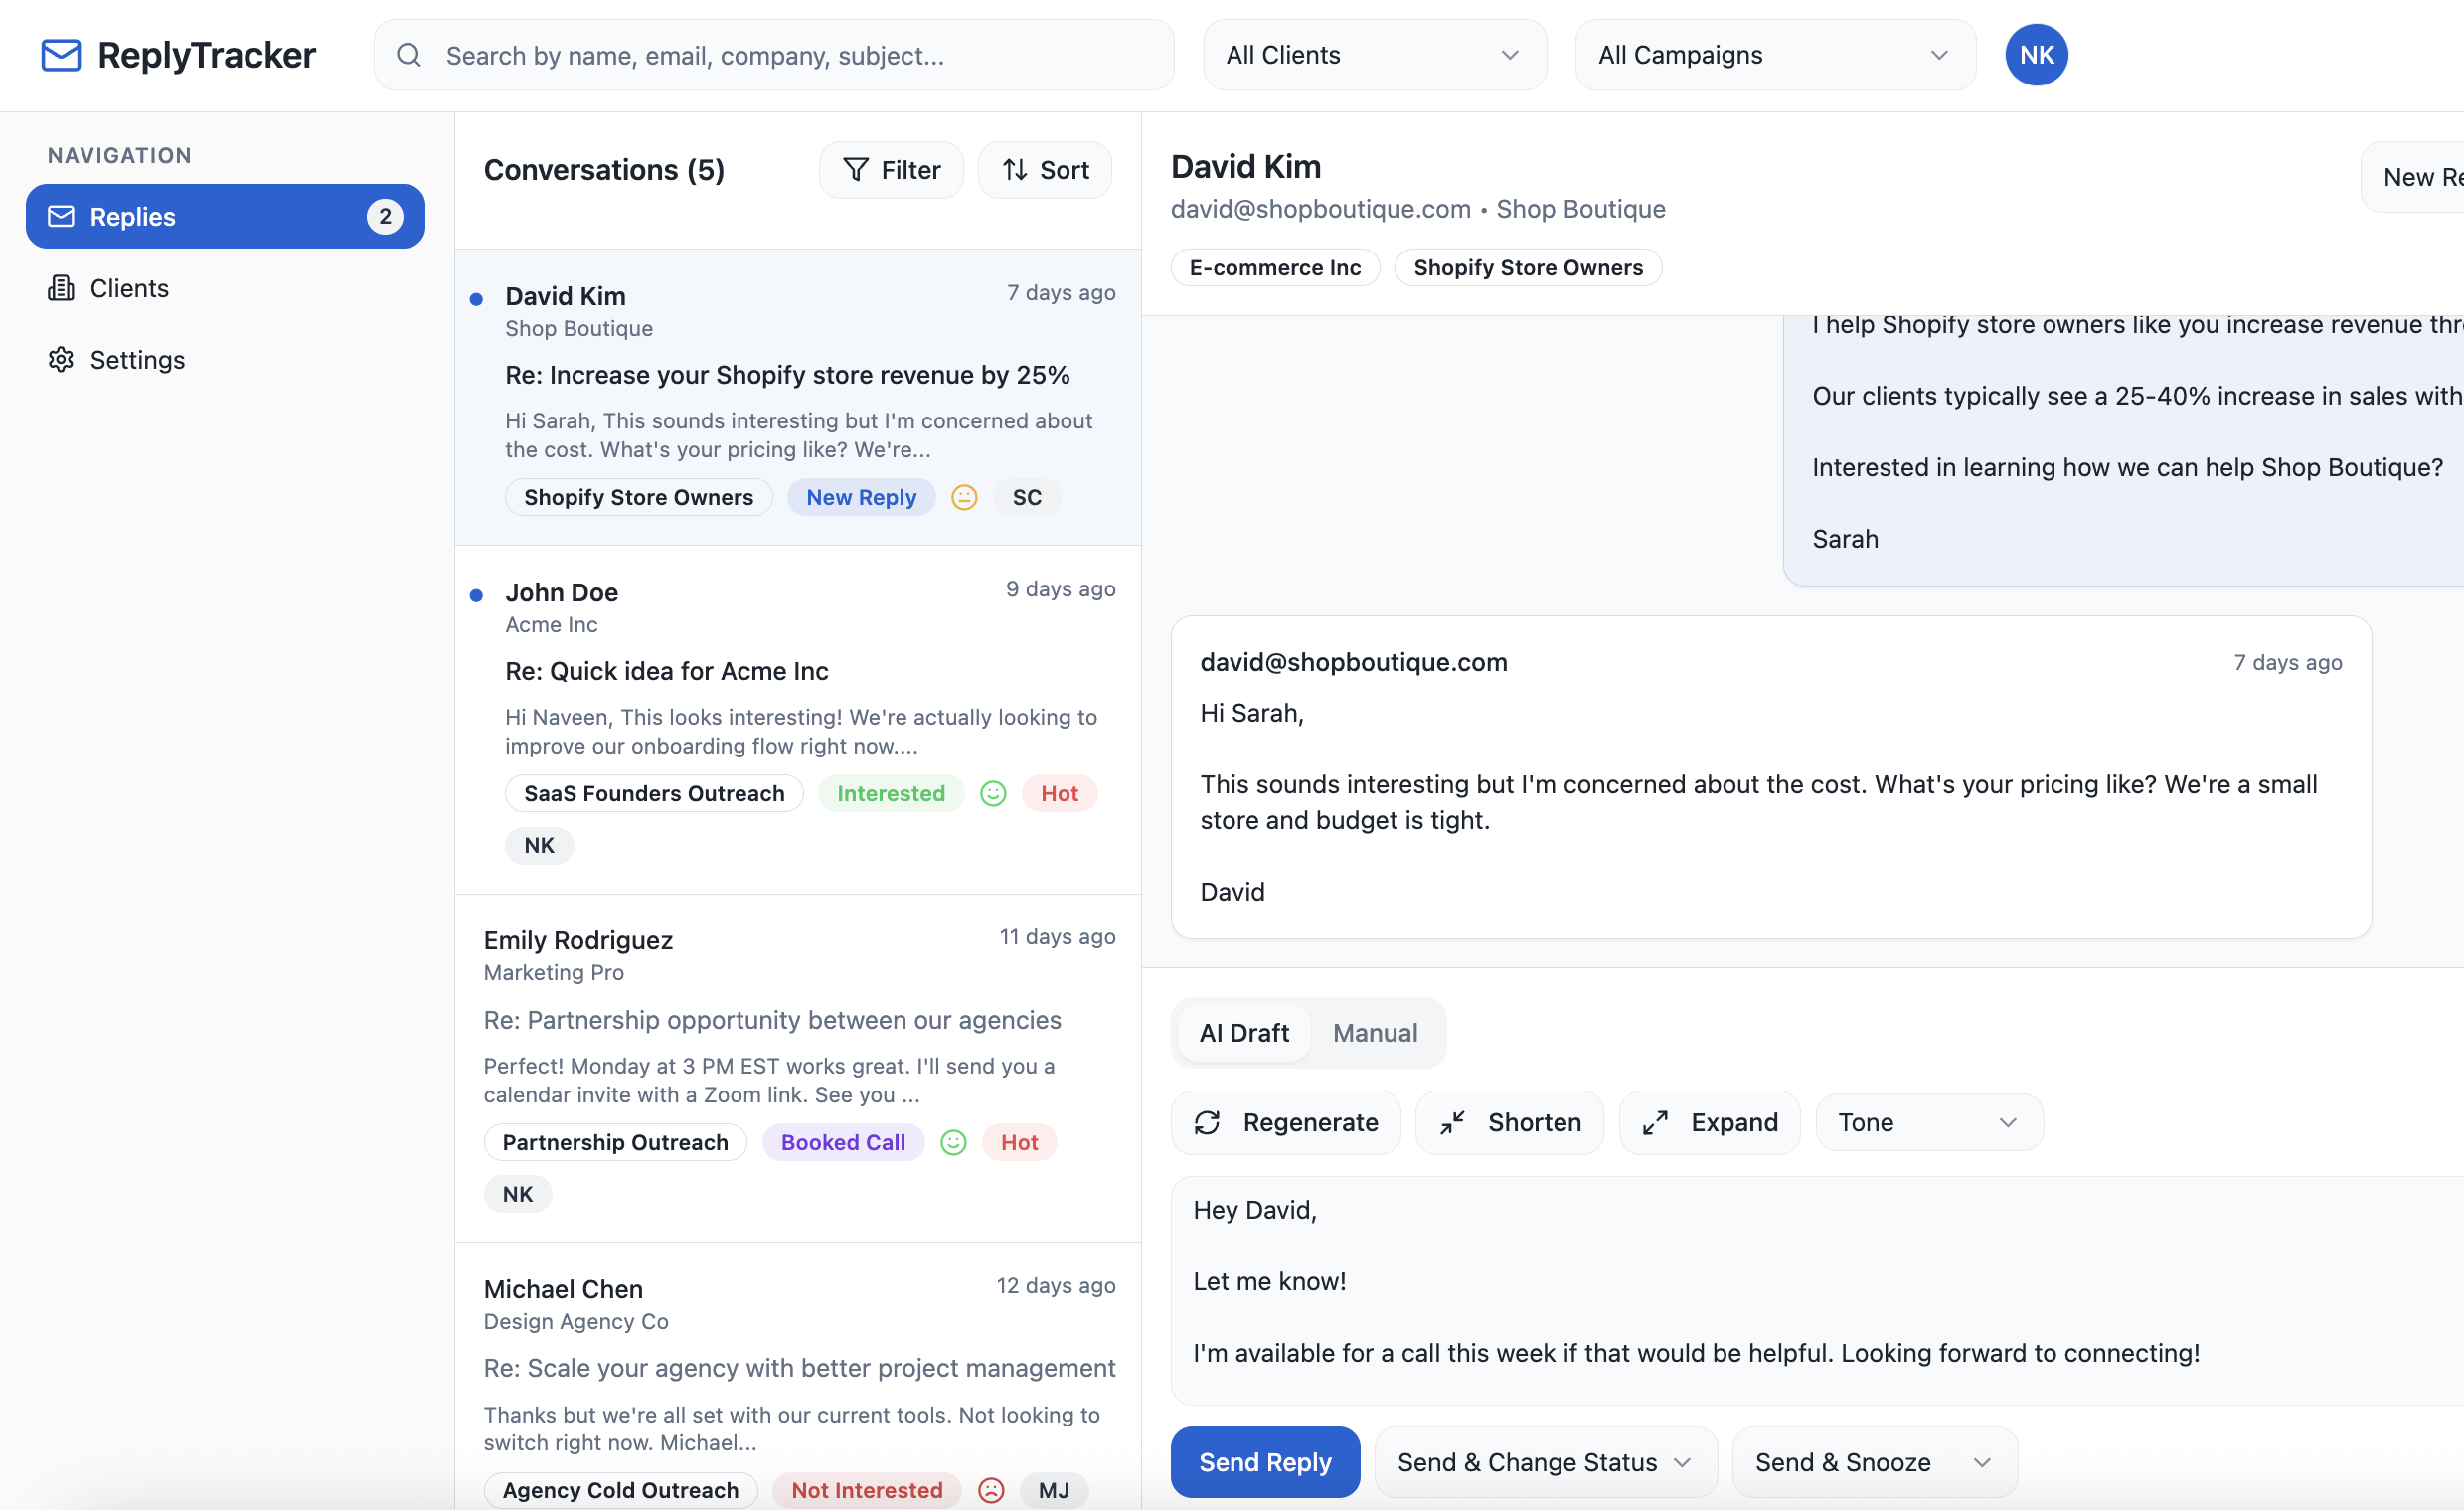2464x1510 pixels.
Task: Switch to the AI Draft tab
Action: 1244,1032
